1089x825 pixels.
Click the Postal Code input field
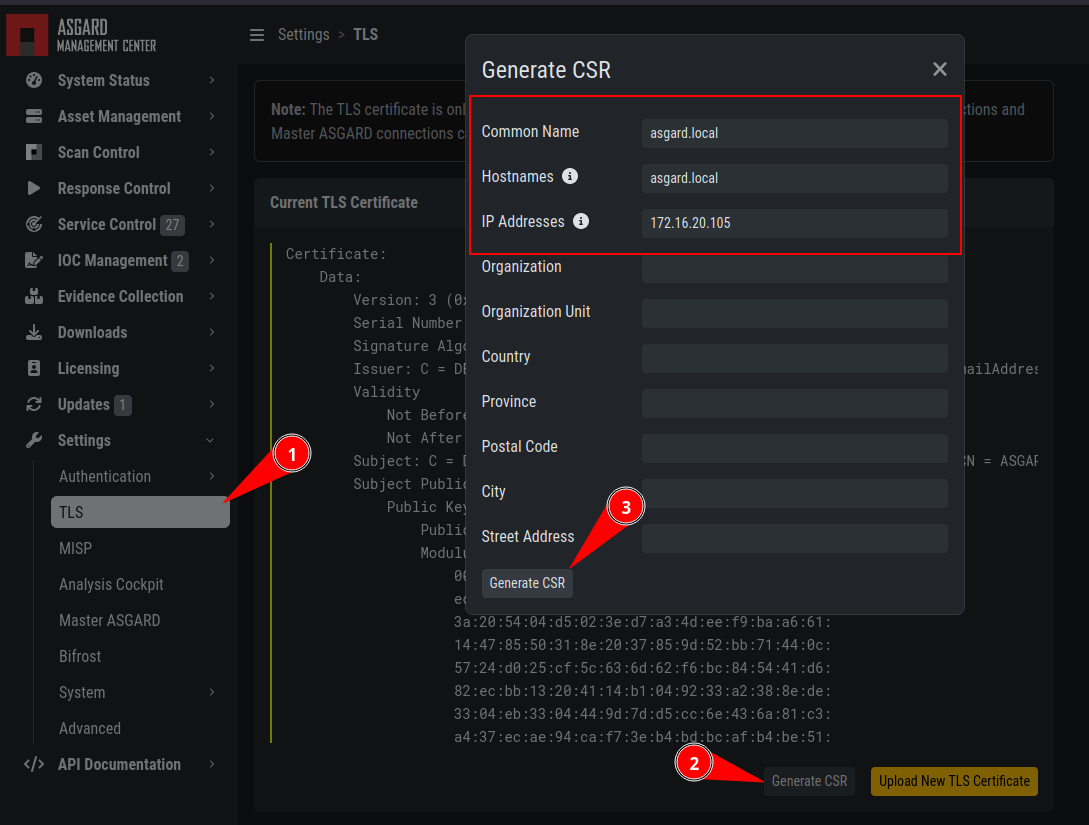(x=795, y=448)
